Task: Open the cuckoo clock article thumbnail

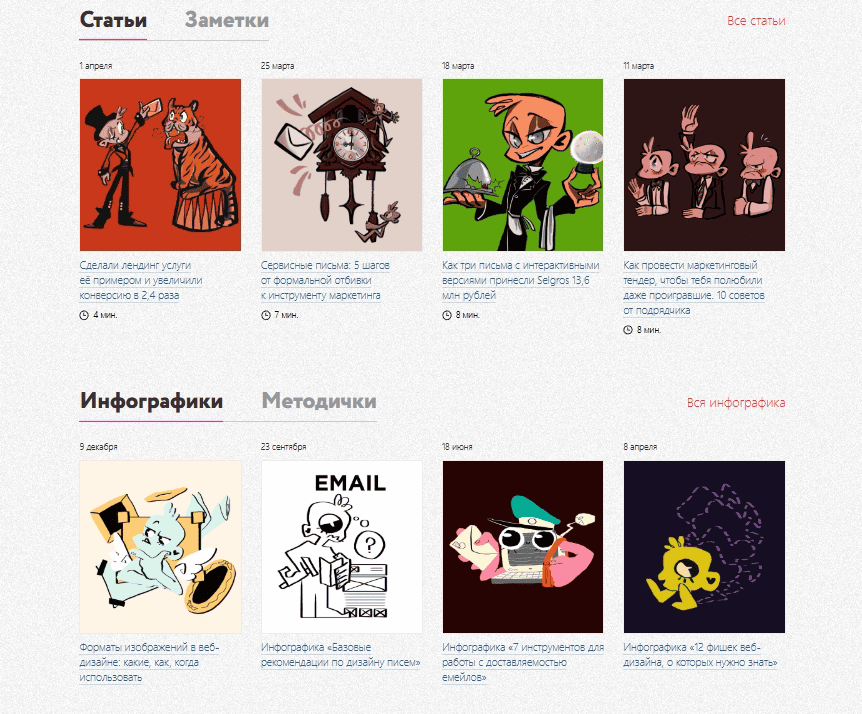Action: tap(341, 165)
